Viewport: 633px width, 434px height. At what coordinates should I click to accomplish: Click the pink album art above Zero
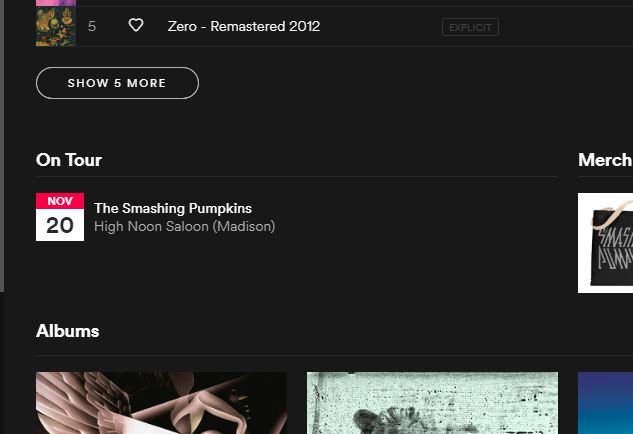pyautogui.click(x=56, y=3)
